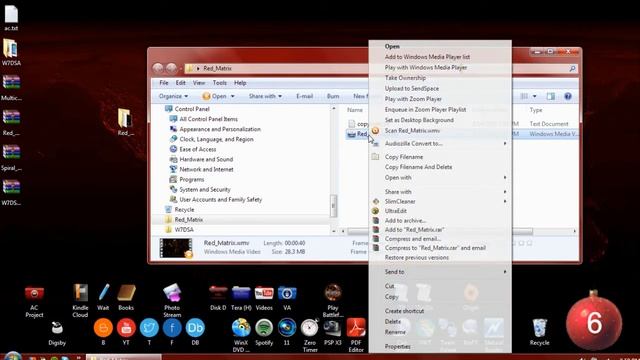Expand Audiozilla Convert to submenu
640x360 pixels.
pyautogui.click(x=505, y=144)
